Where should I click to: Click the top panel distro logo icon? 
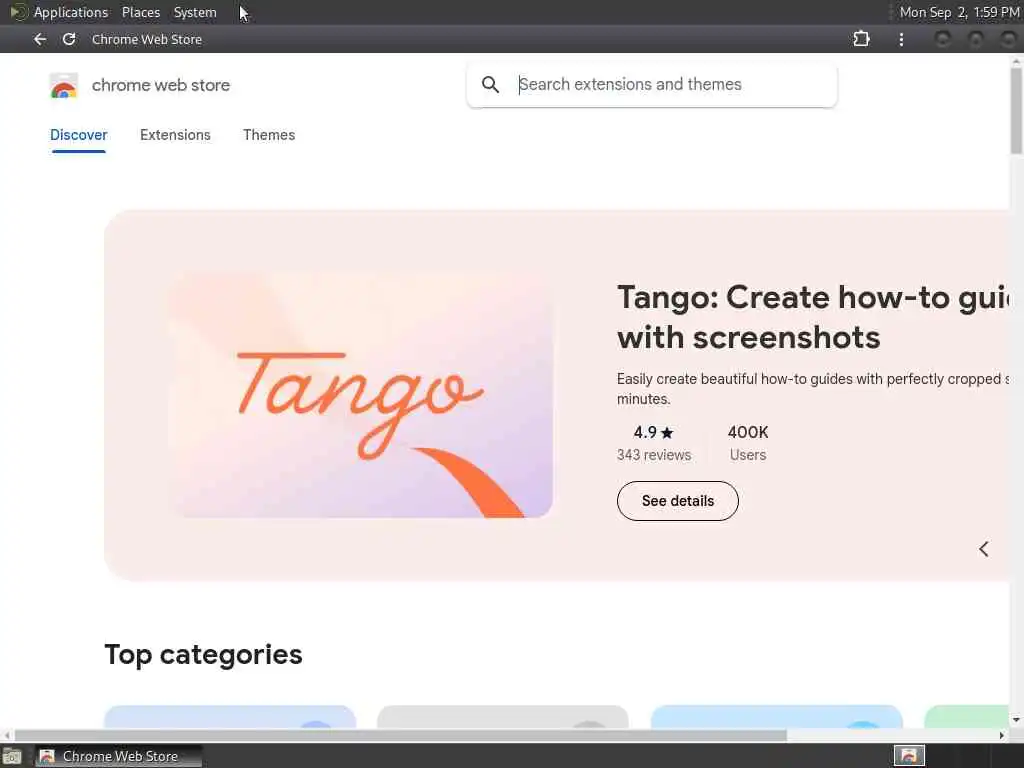[18, 12]
